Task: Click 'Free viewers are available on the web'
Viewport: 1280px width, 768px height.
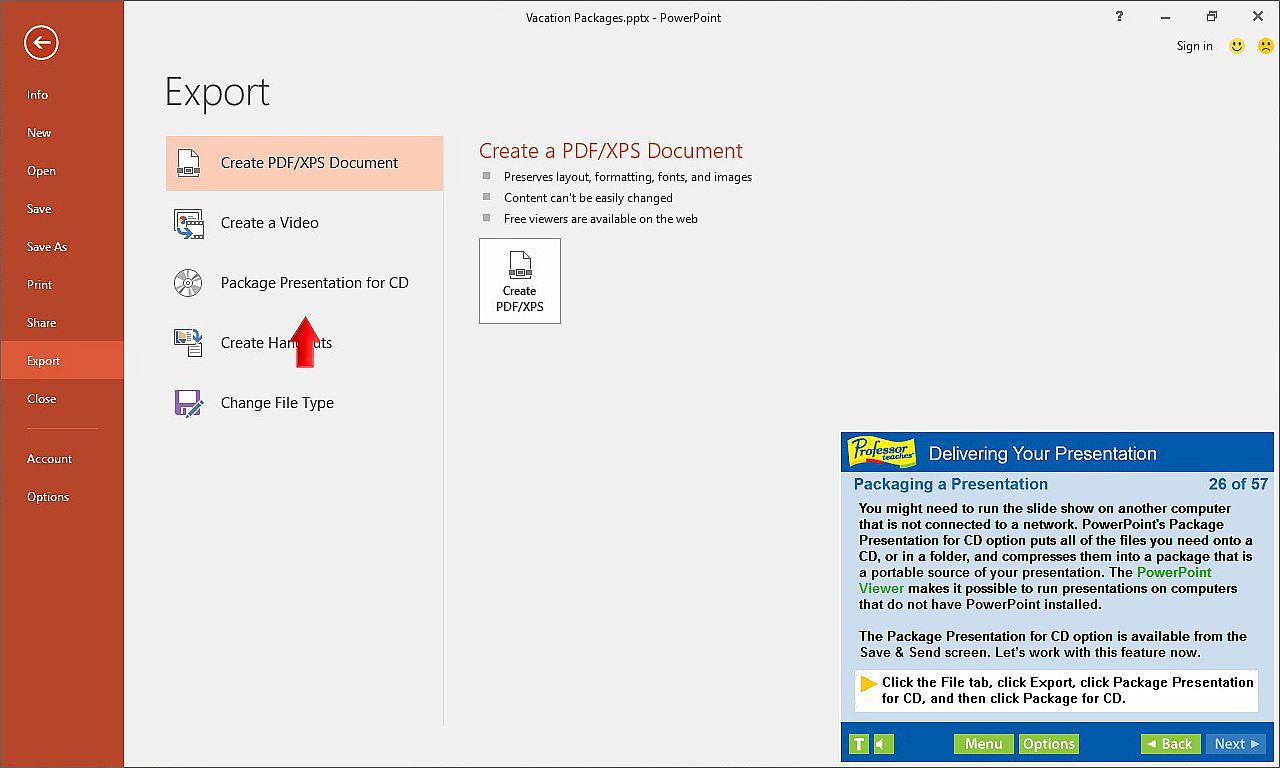Action: click(601, 219)
